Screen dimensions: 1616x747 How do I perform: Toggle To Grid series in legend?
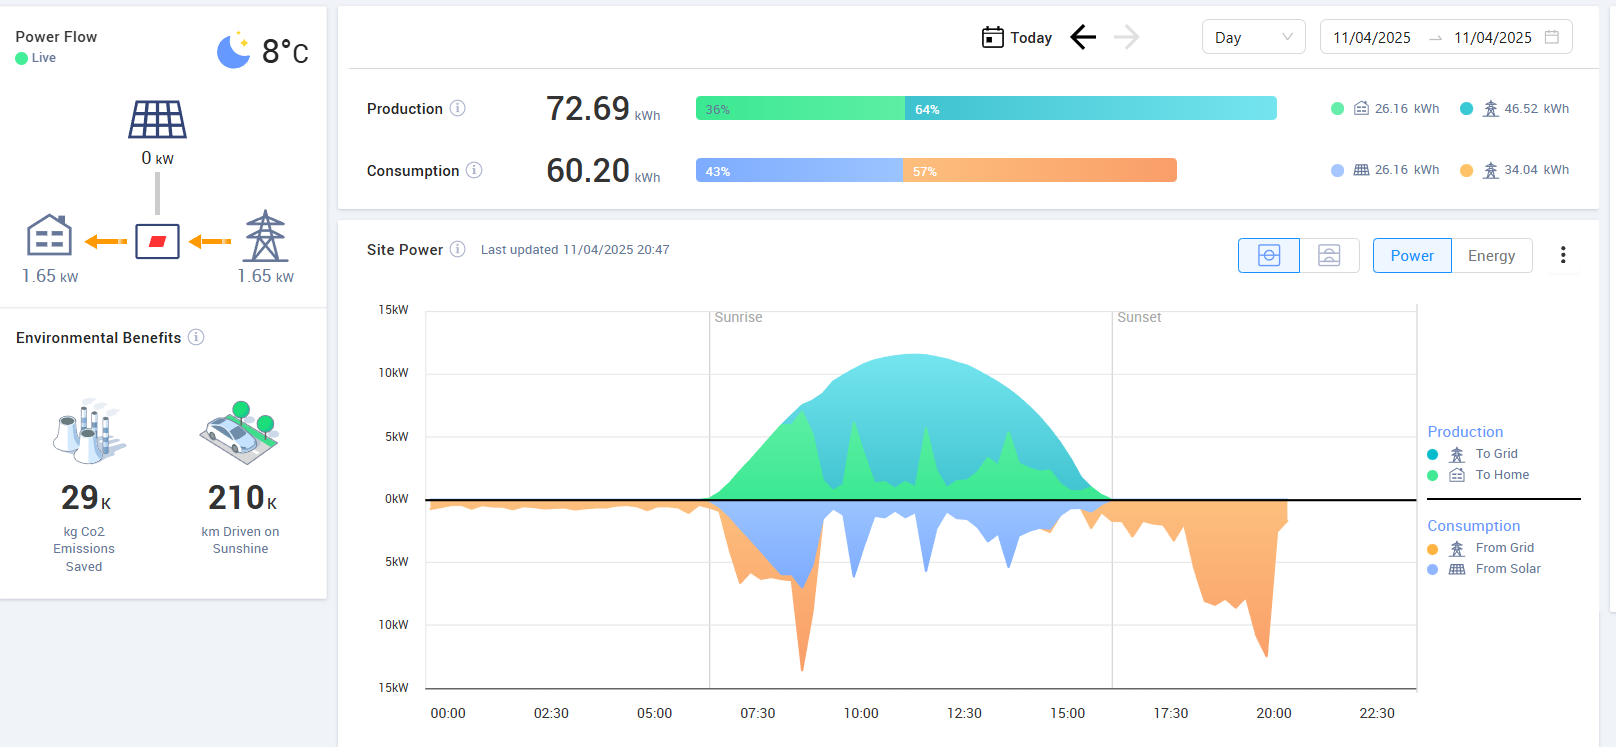tap(1495, 454)
